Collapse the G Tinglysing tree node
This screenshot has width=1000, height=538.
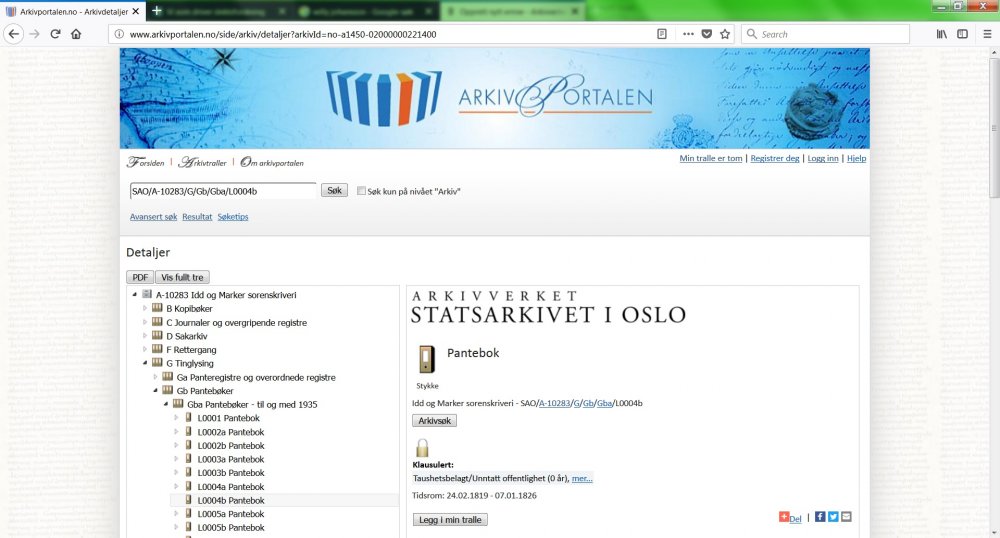(x=145, y=363)
